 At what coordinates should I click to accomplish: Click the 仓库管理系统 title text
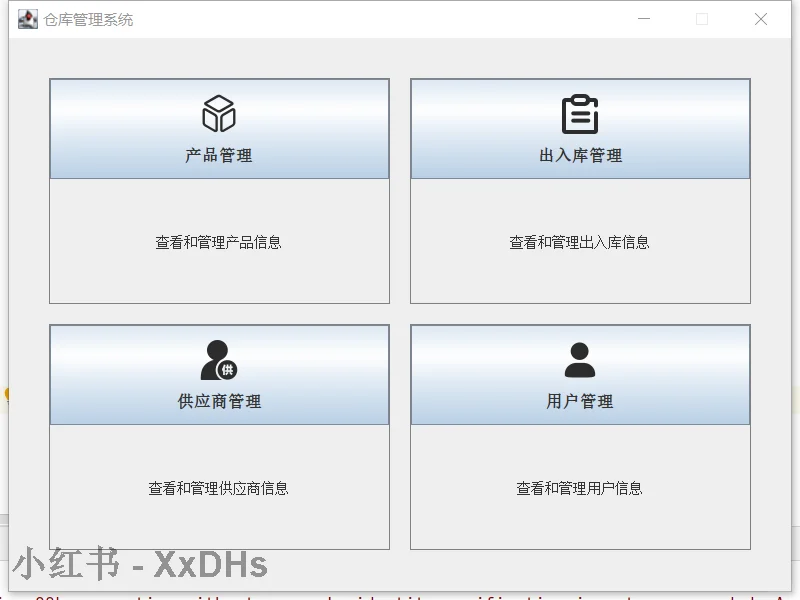tap(83, 18)
